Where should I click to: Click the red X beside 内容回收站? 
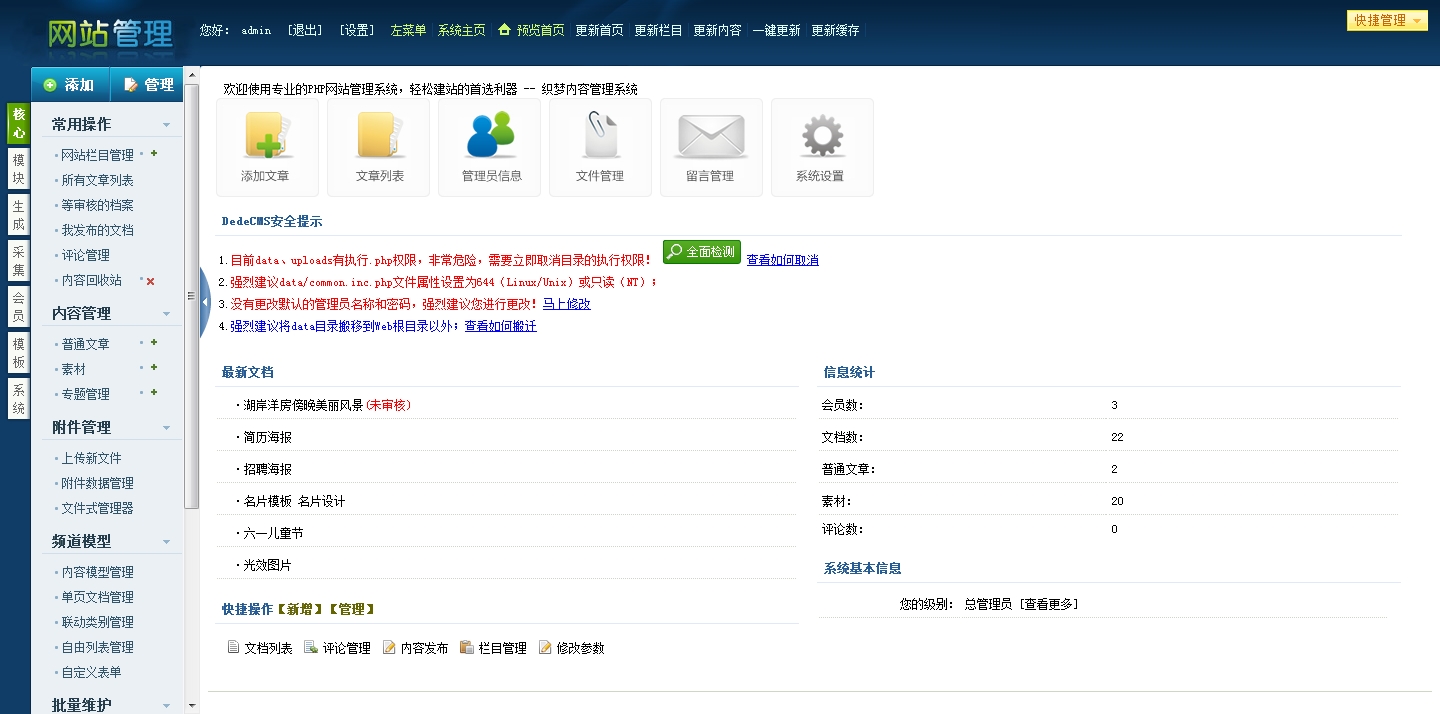pos(150,281)
